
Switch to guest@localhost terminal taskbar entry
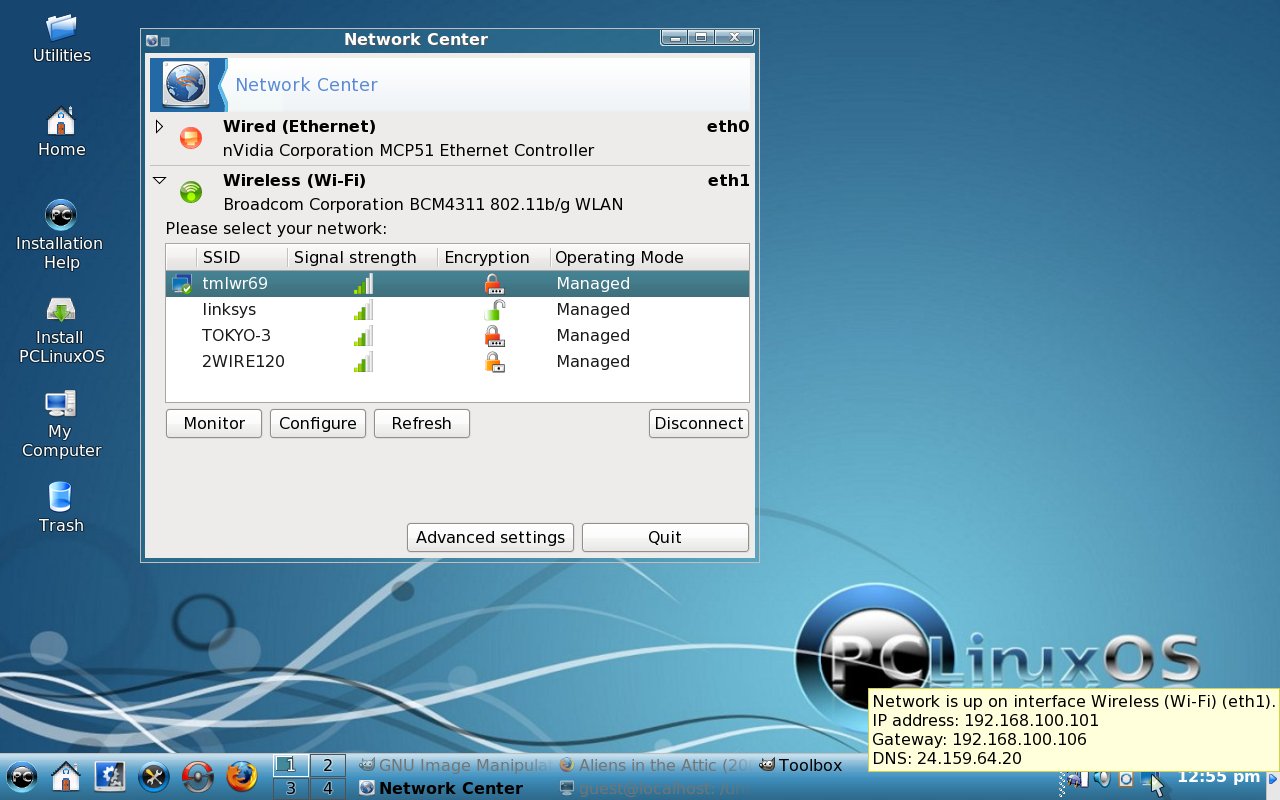pyautogui.click(x=654, y=788)
